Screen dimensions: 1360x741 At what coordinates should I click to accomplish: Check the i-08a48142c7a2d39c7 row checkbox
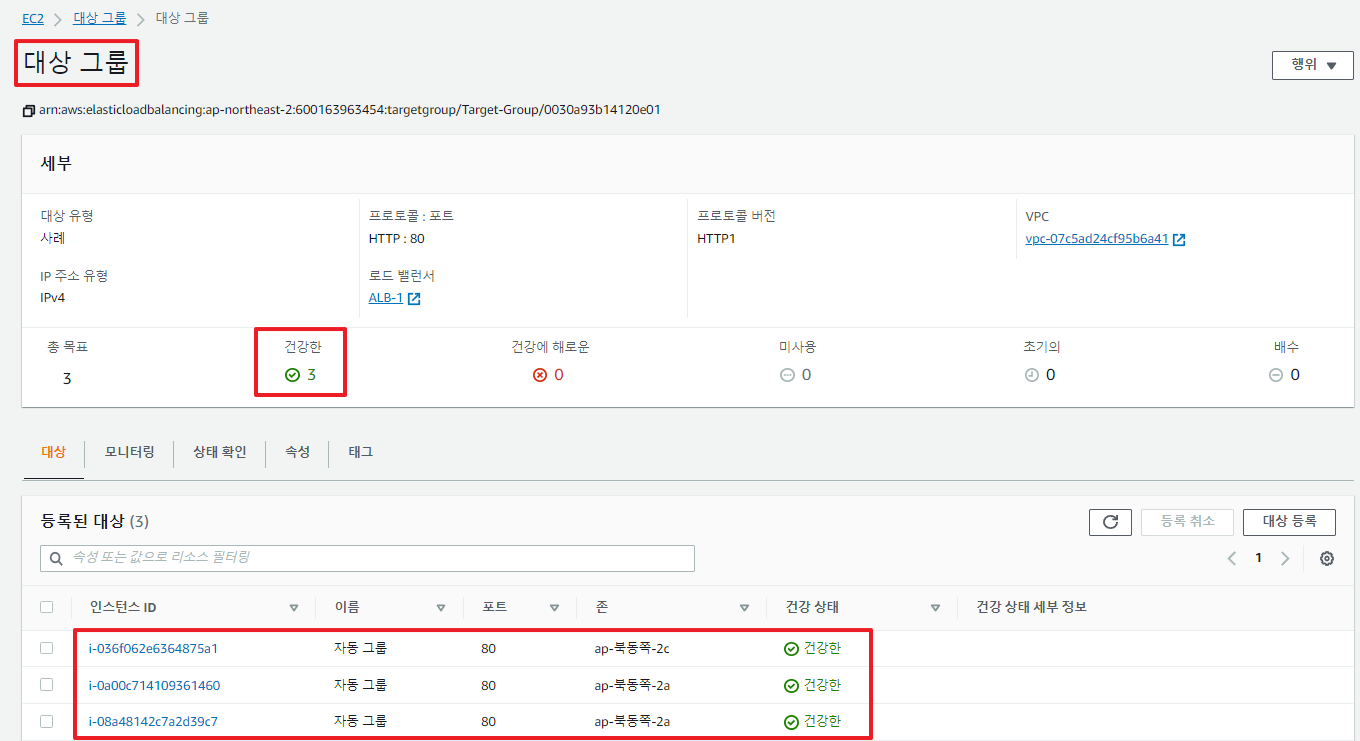46,721
